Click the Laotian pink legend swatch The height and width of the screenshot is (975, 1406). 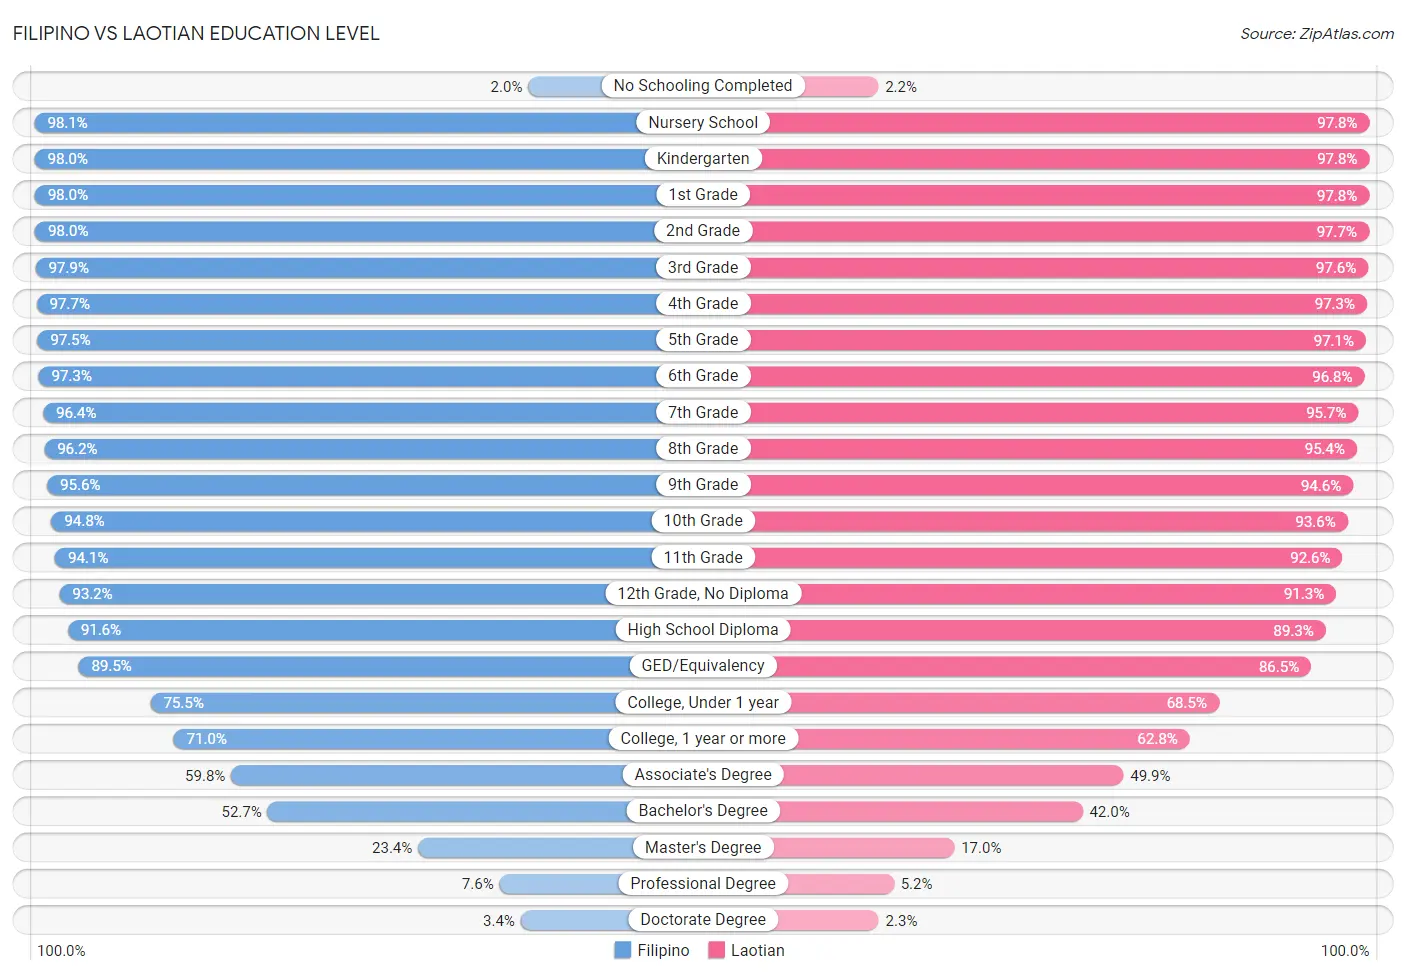(716, 950)
